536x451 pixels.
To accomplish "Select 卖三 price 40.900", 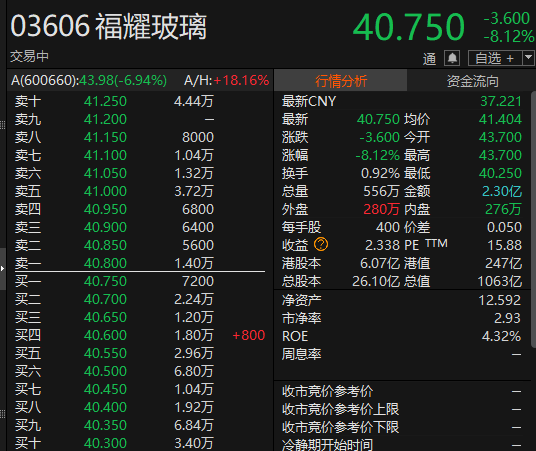I will click(x=105, y=227).
